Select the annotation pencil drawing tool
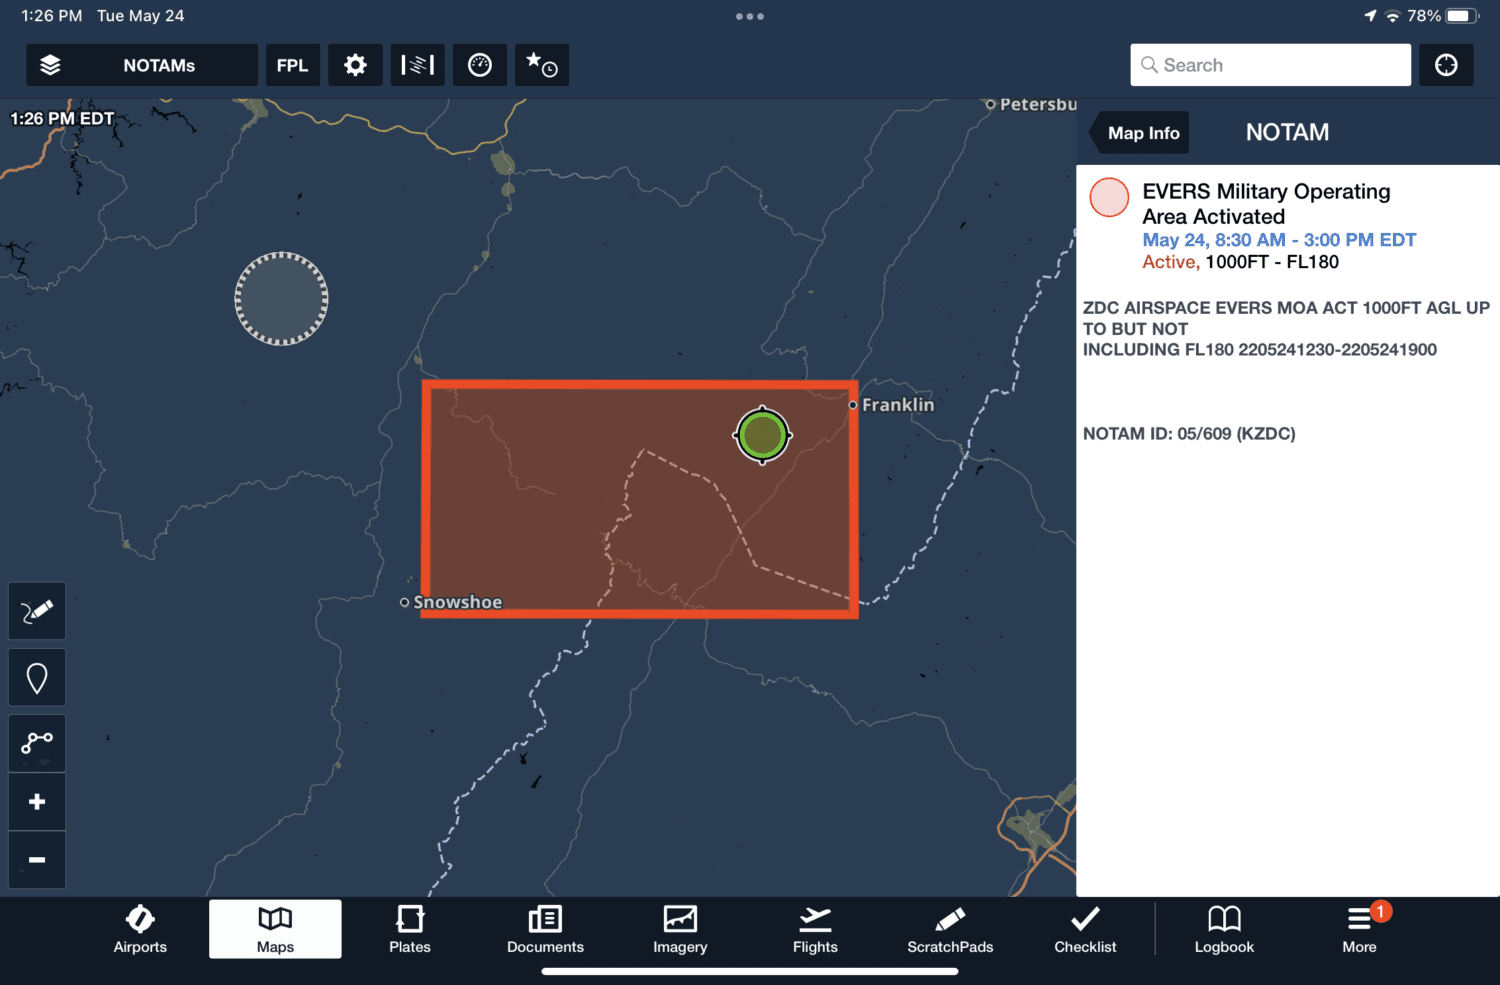This screenshot has height=985, width=1500. (x=36, y=611)
